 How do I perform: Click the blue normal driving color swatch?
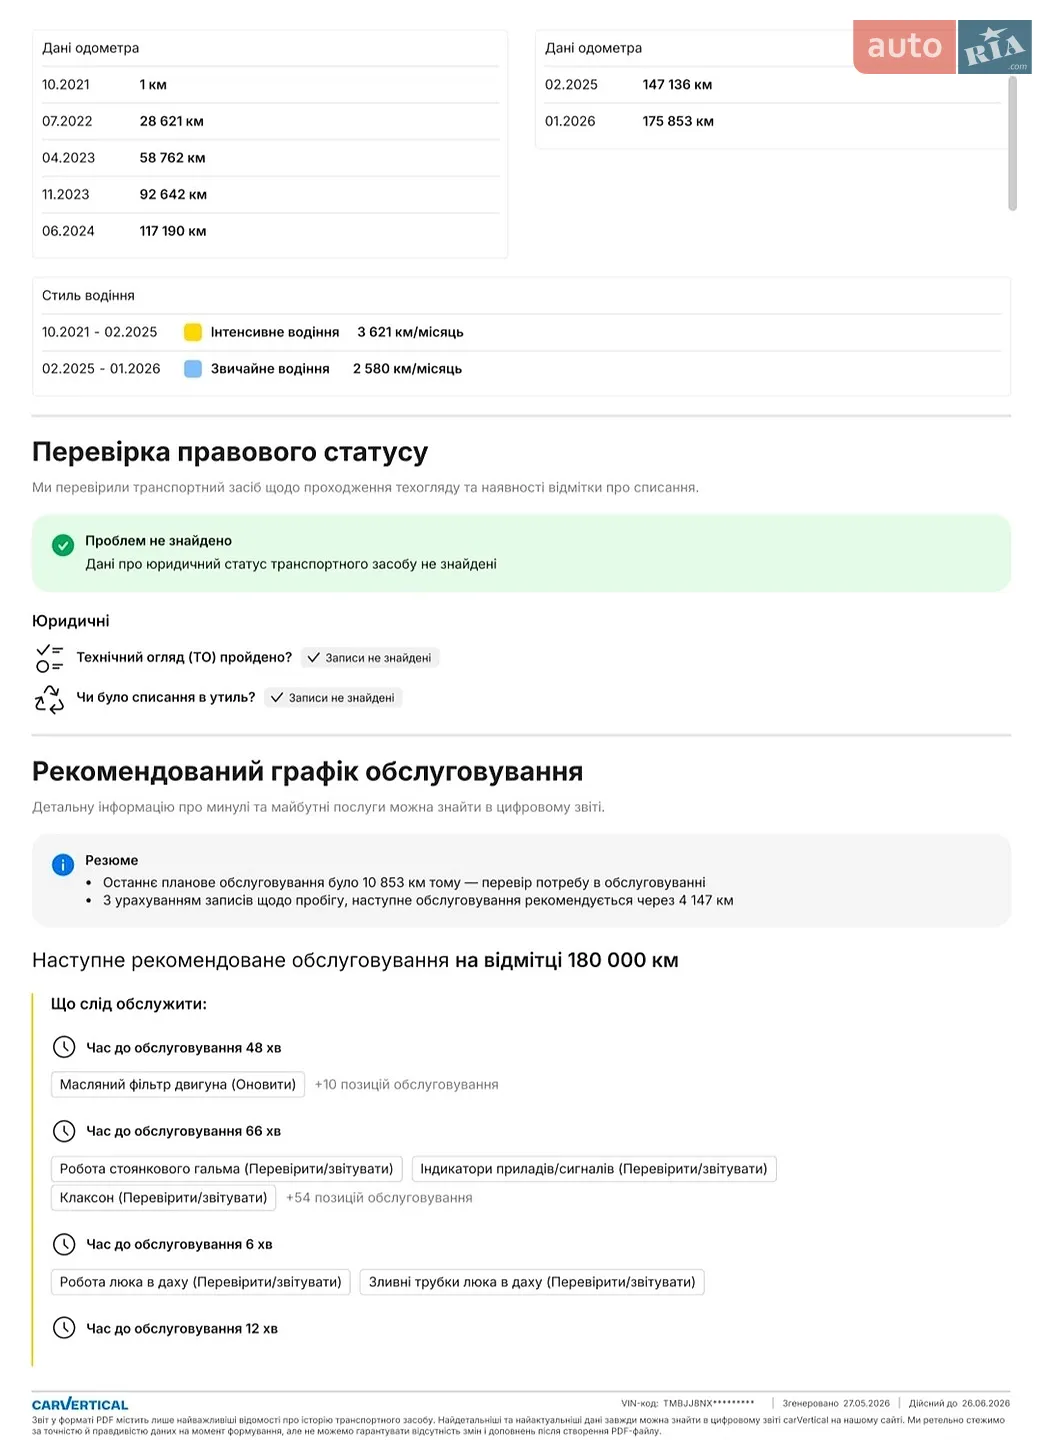pyautogui.click(x=193, y=369)
